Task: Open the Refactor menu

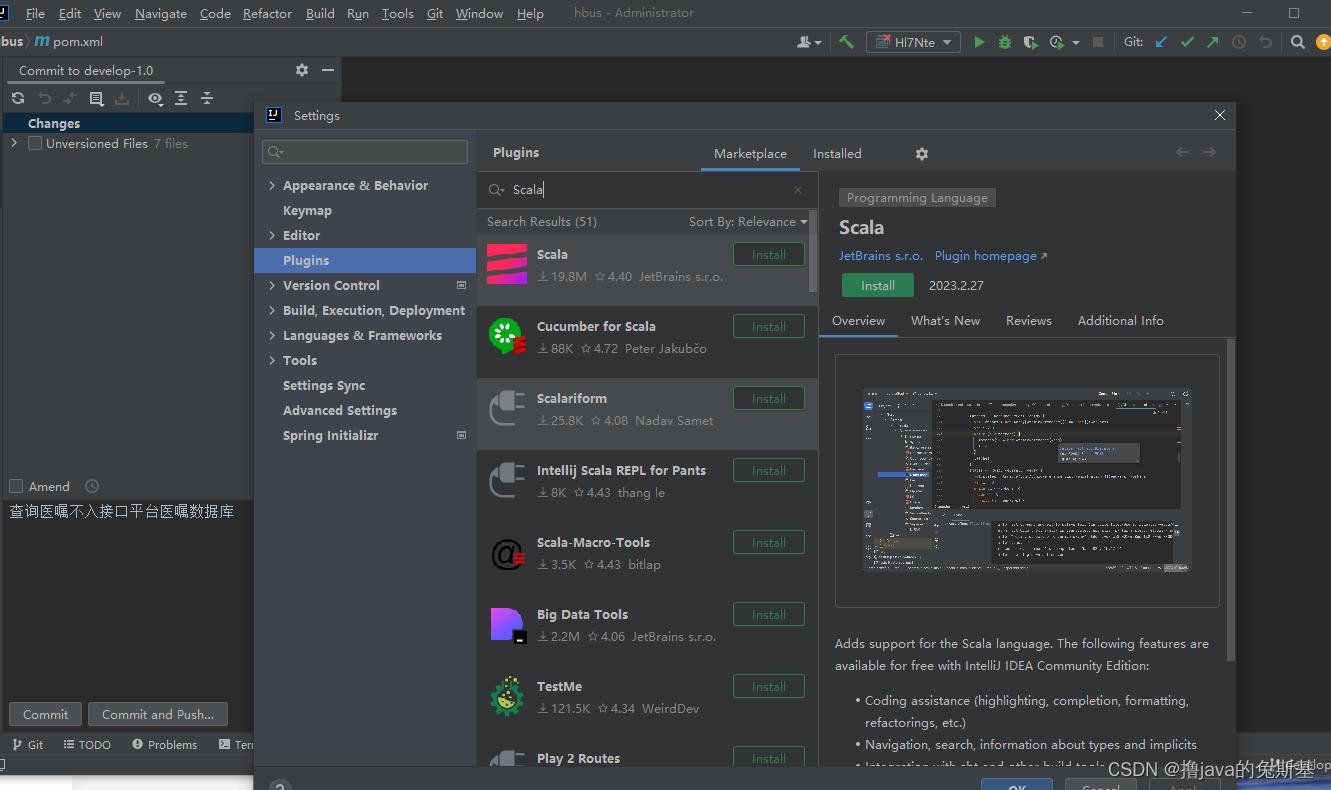Action: coord(267,13)
